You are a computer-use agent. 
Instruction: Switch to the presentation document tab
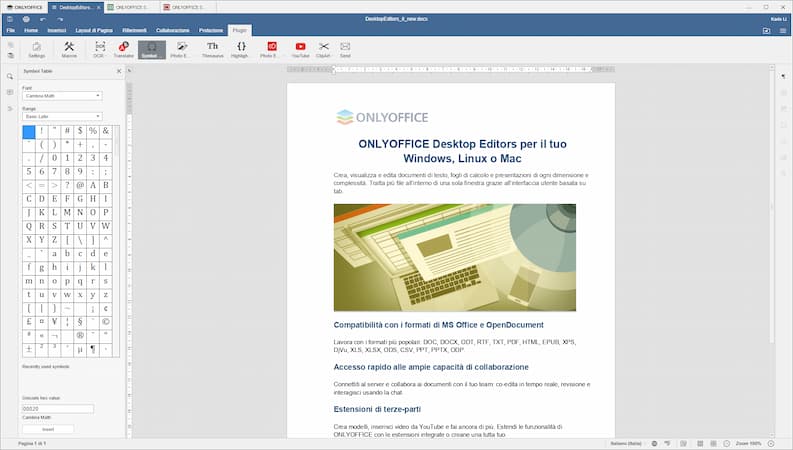pyautogui.click(x=188, y=7)
